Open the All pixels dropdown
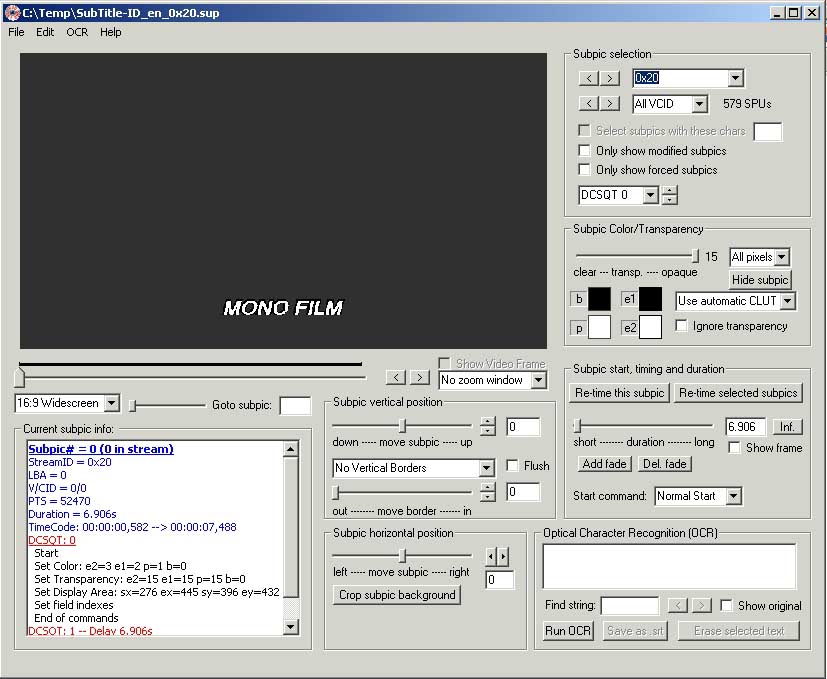Viewport: 827px width, 679px height. coord(782,257)
